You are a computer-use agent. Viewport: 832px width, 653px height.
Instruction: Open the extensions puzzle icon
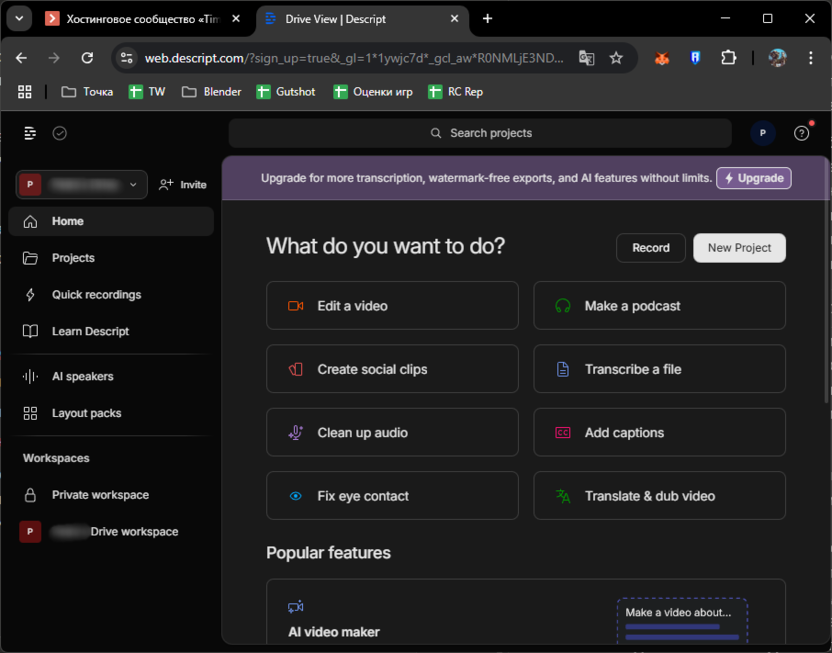tap(729, 58)
